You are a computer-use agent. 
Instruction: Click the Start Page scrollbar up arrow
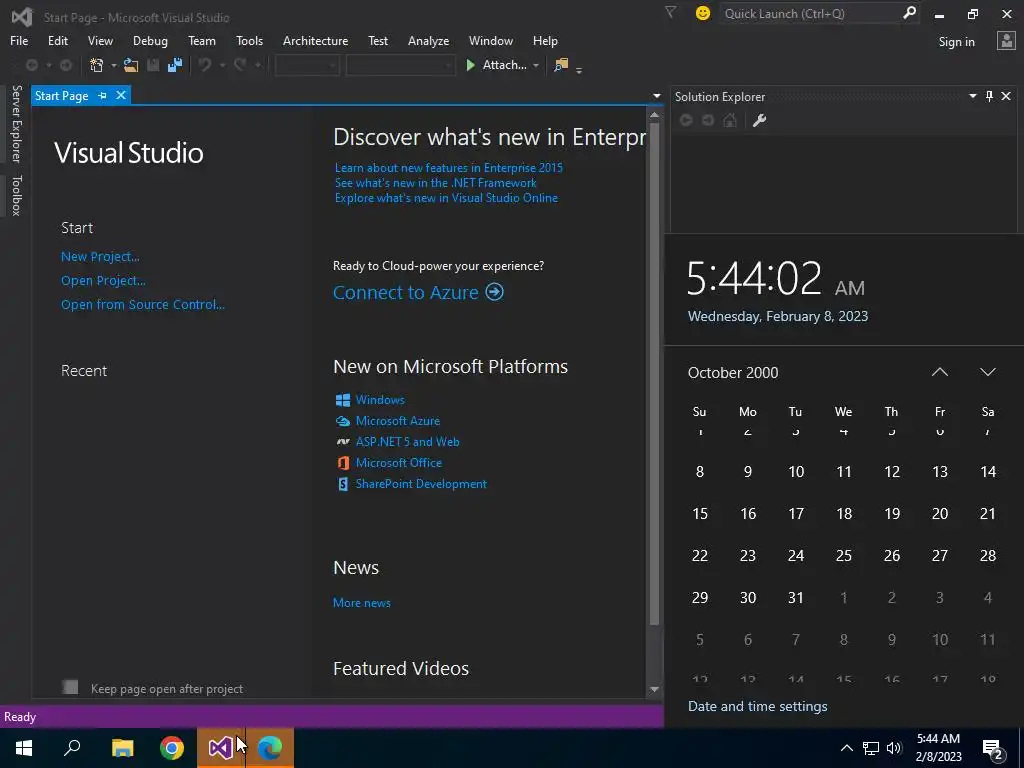[x=654, y=115]
